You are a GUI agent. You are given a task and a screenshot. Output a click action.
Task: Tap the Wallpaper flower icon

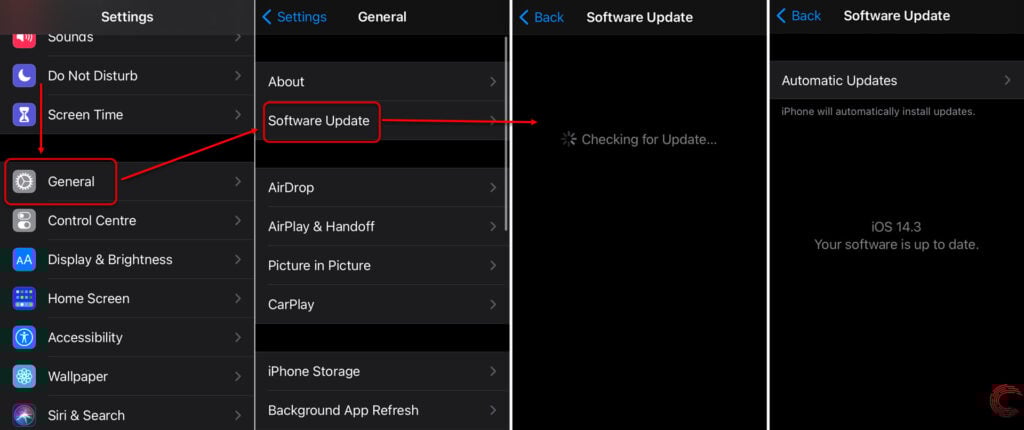tap(24, 376)
